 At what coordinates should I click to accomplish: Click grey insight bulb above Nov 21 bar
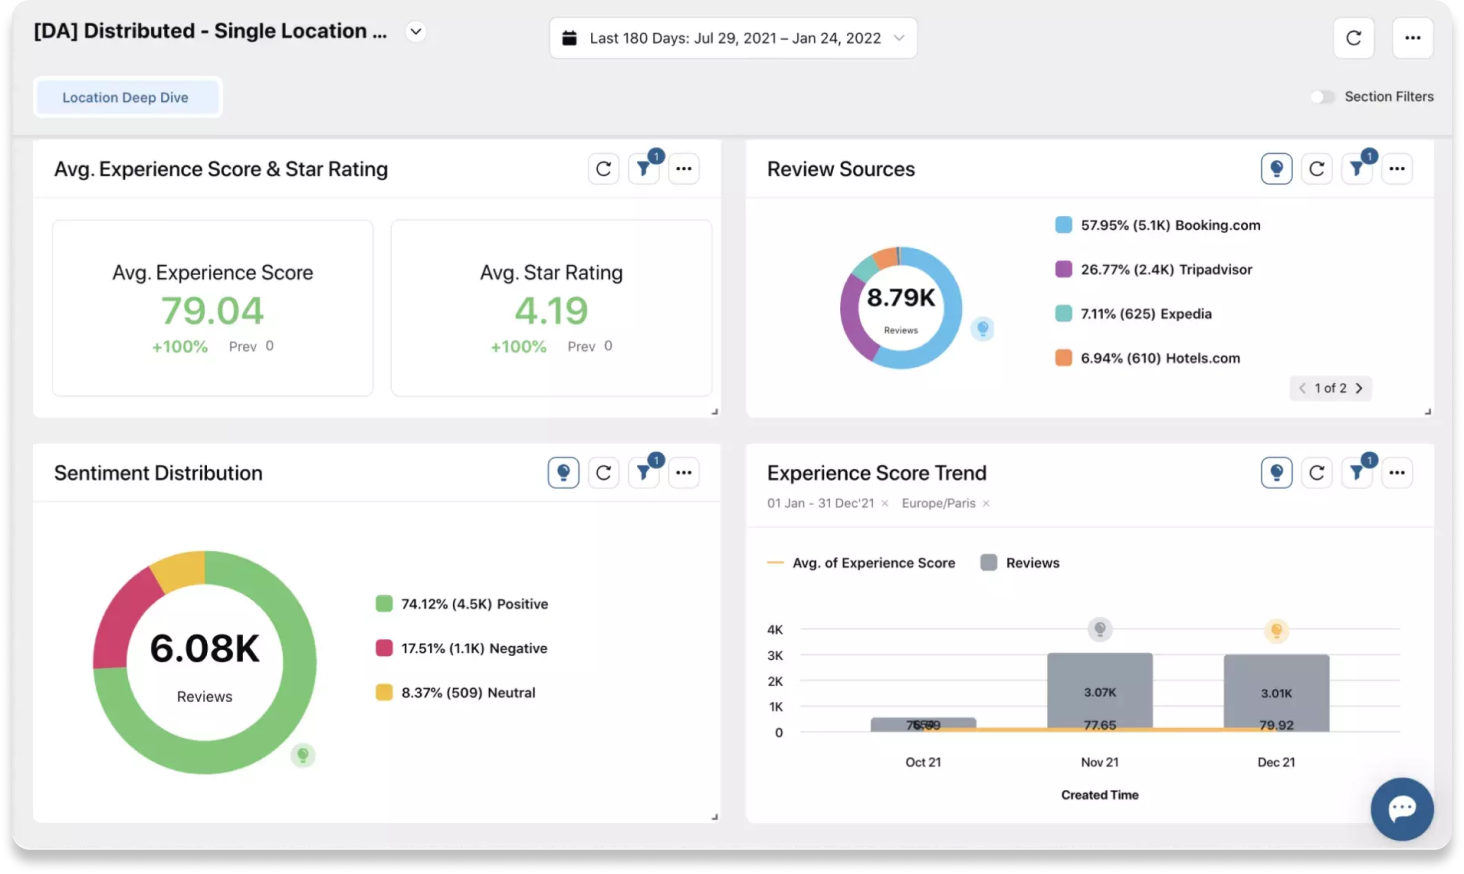coord(1100,629)
